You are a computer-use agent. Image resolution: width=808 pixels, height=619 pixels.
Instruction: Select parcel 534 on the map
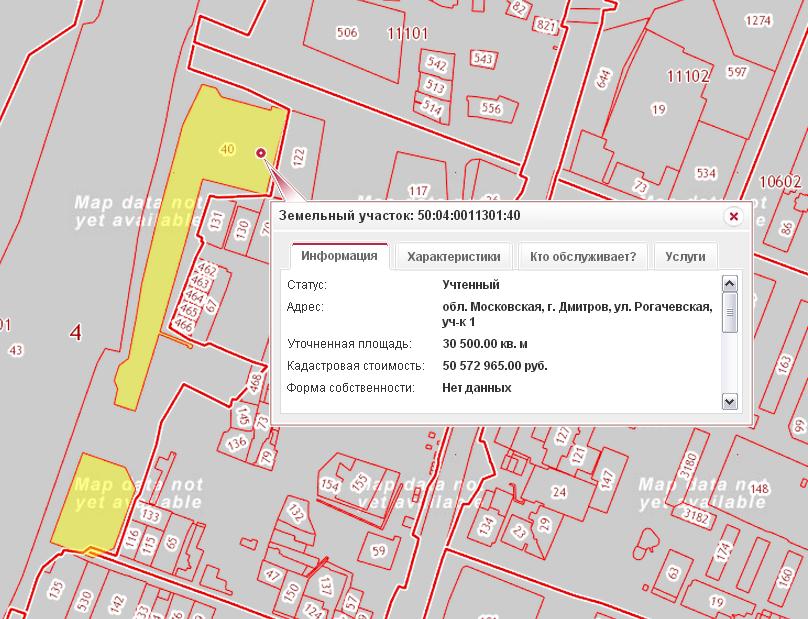point(706,173)
